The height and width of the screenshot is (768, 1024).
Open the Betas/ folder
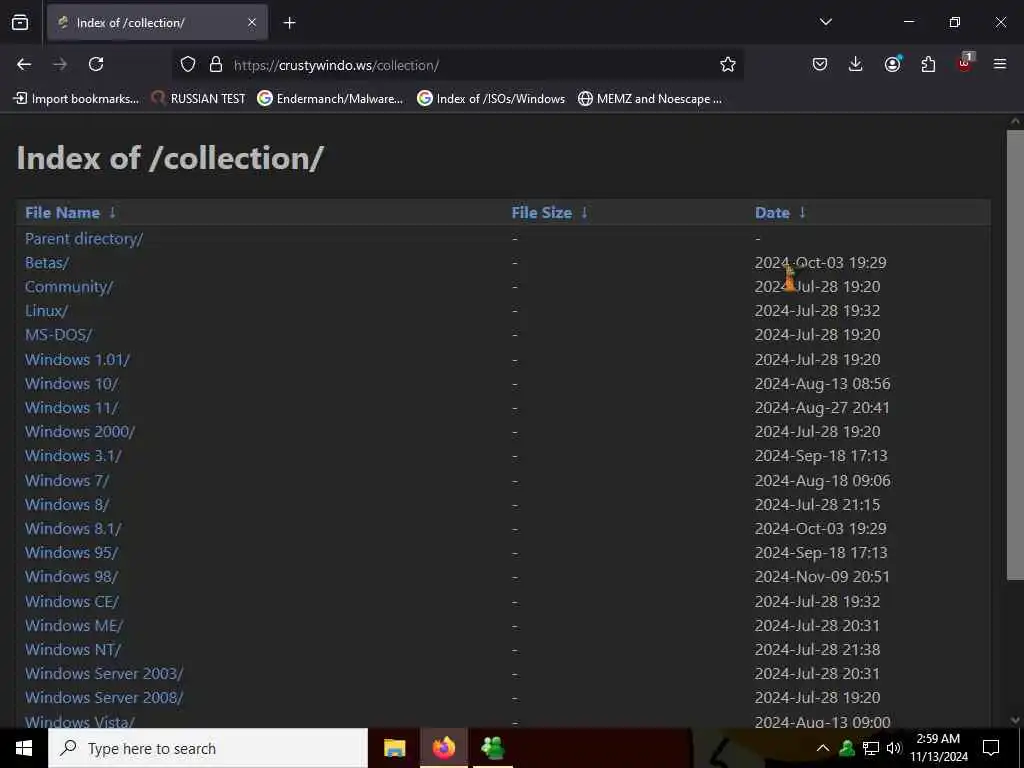coord(46,263)
